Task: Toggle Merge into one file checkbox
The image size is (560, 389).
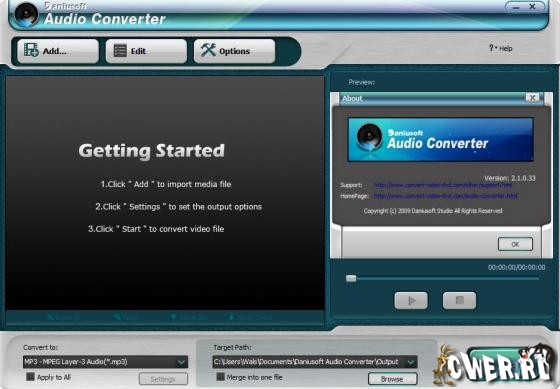Action: [x=221, y=377]
